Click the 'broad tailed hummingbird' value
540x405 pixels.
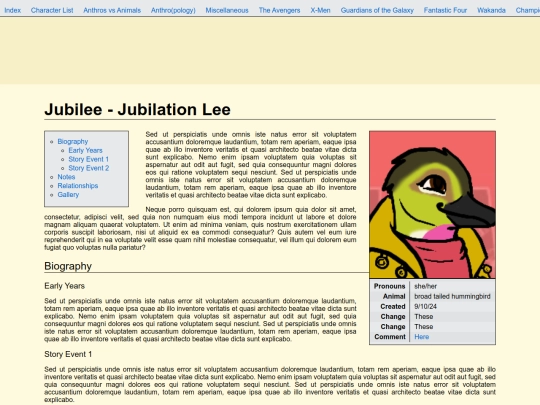coord(452,297)
